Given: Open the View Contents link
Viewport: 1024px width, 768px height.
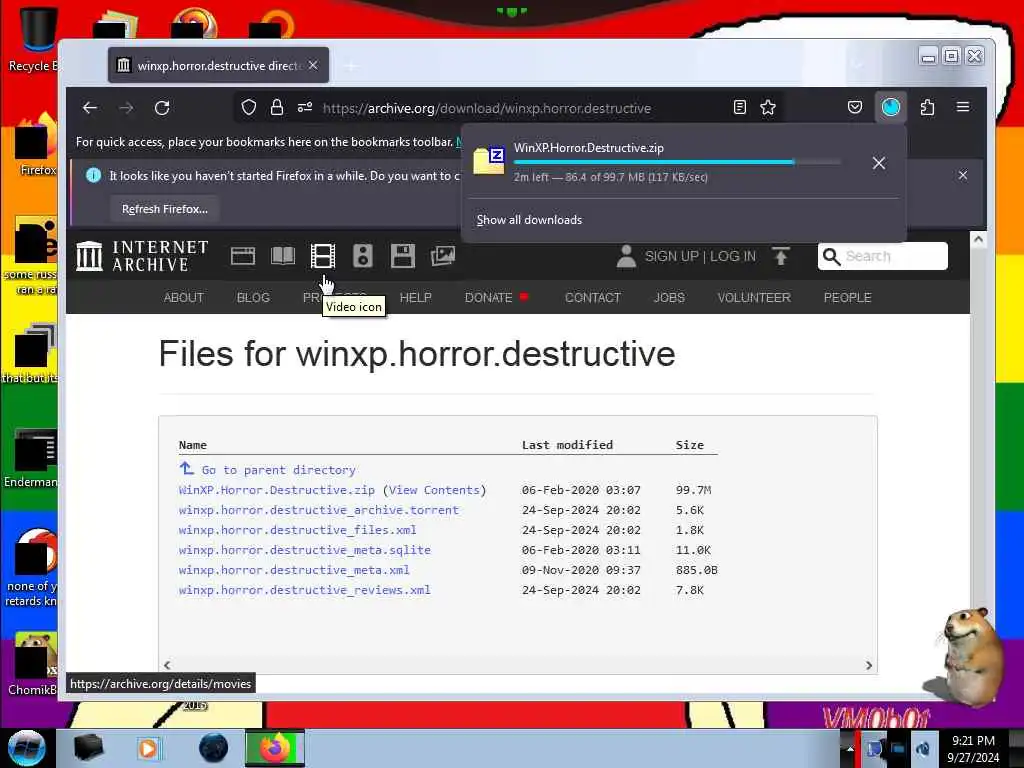Looking at the screenshot, I should tap(434, 490).
